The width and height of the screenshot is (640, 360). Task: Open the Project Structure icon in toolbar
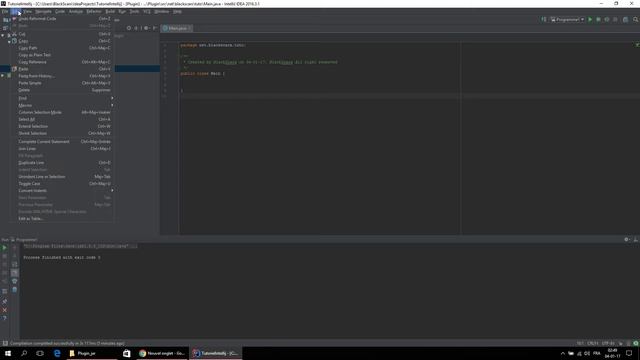625,20
